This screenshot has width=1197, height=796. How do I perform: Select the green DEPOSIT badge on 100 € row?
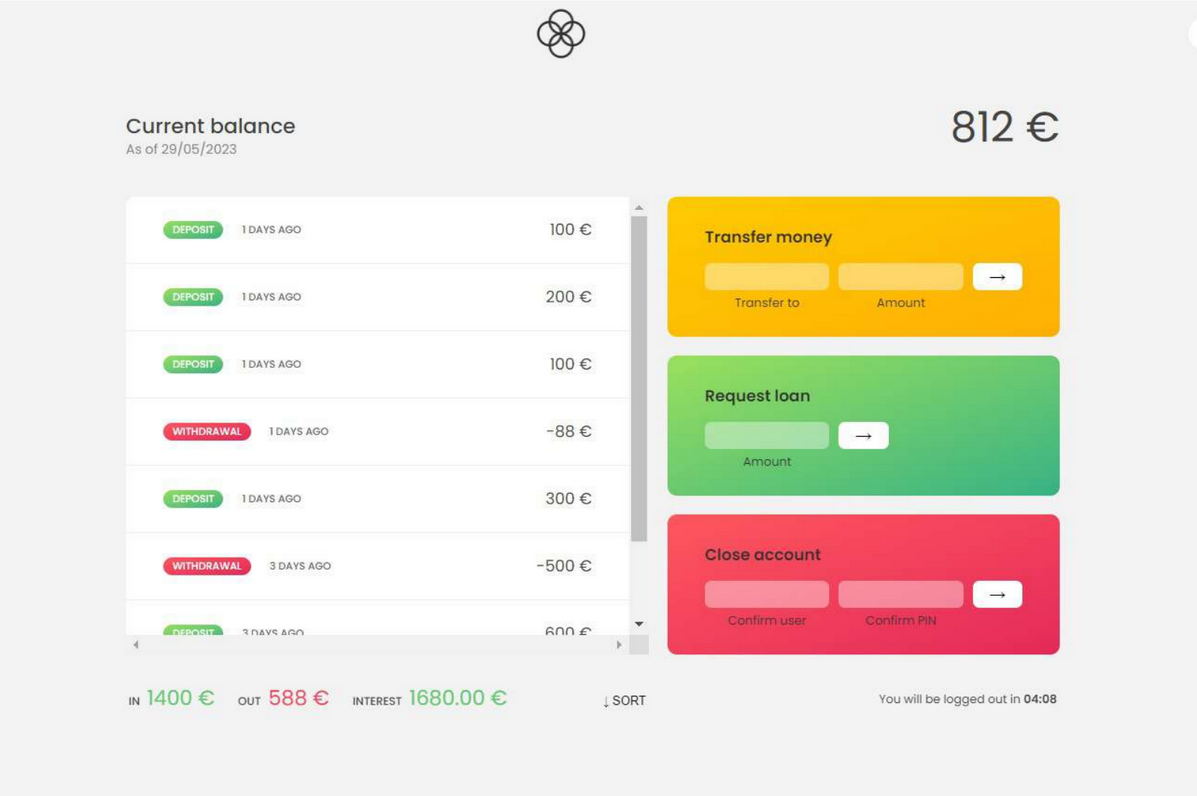[192, 229]
